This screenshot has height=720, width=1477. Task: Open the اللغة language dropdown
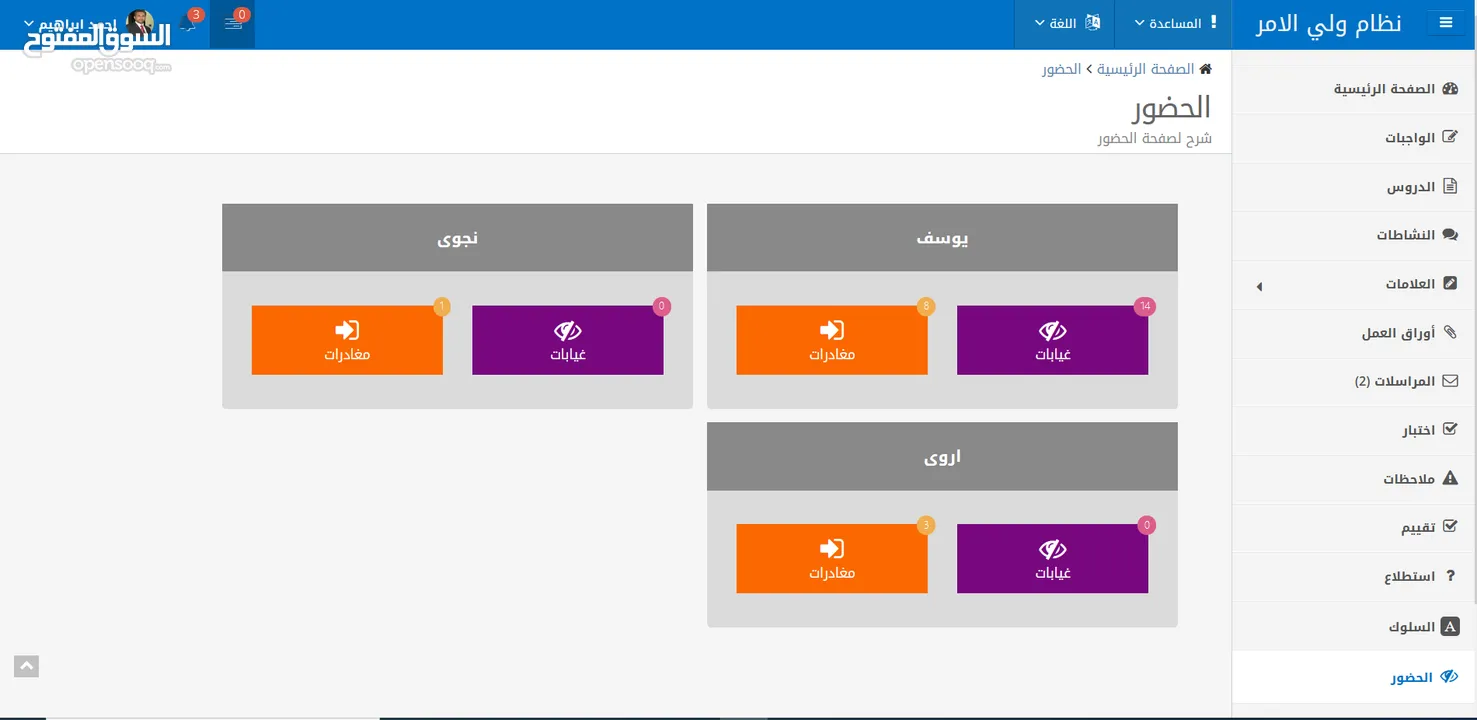tap(1064, 23)
